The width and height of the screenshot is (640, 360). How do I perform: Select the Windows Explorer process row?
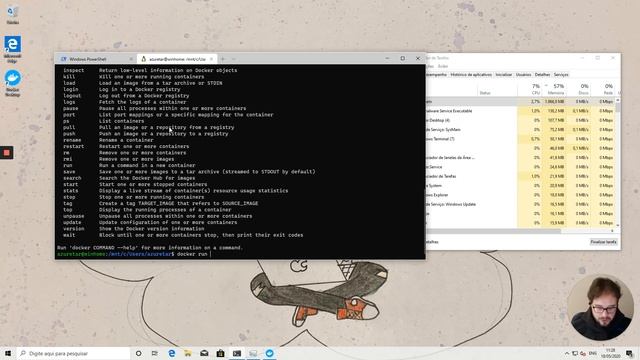[x=520, y=195]
